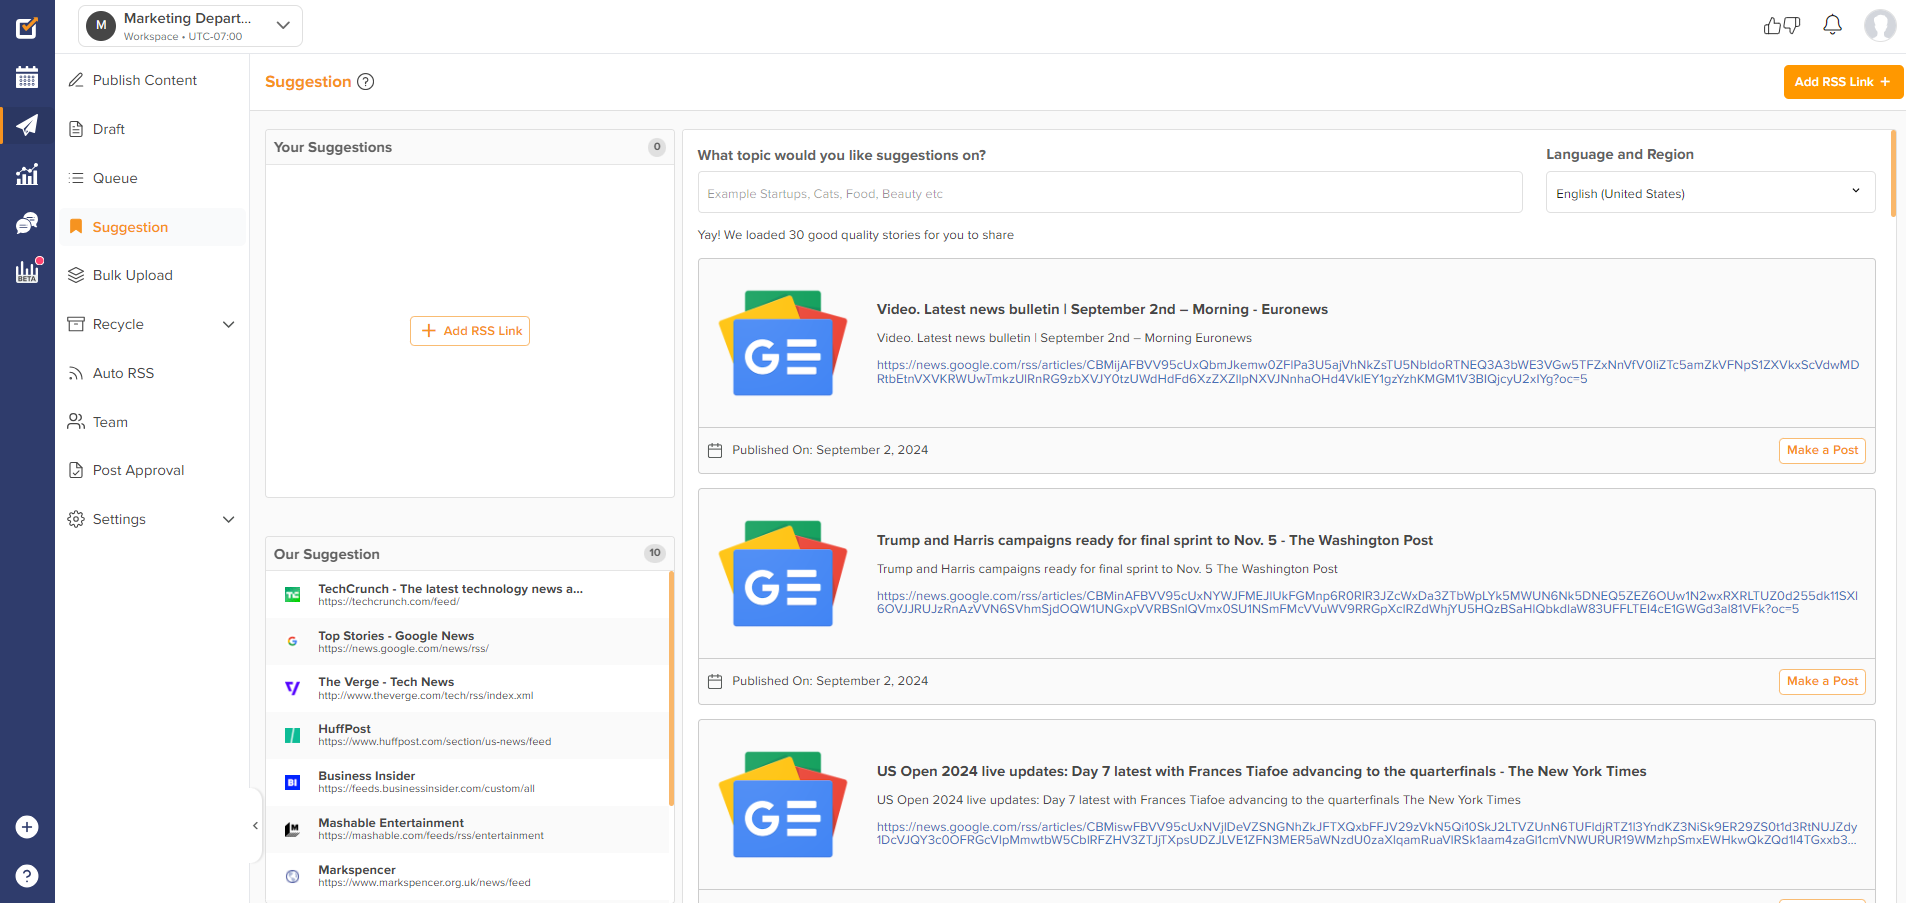Image resolution: width=1906 pixels, height=903 pixels.
Task: Open the beta reports icon
Action: [x=27, y=271]
